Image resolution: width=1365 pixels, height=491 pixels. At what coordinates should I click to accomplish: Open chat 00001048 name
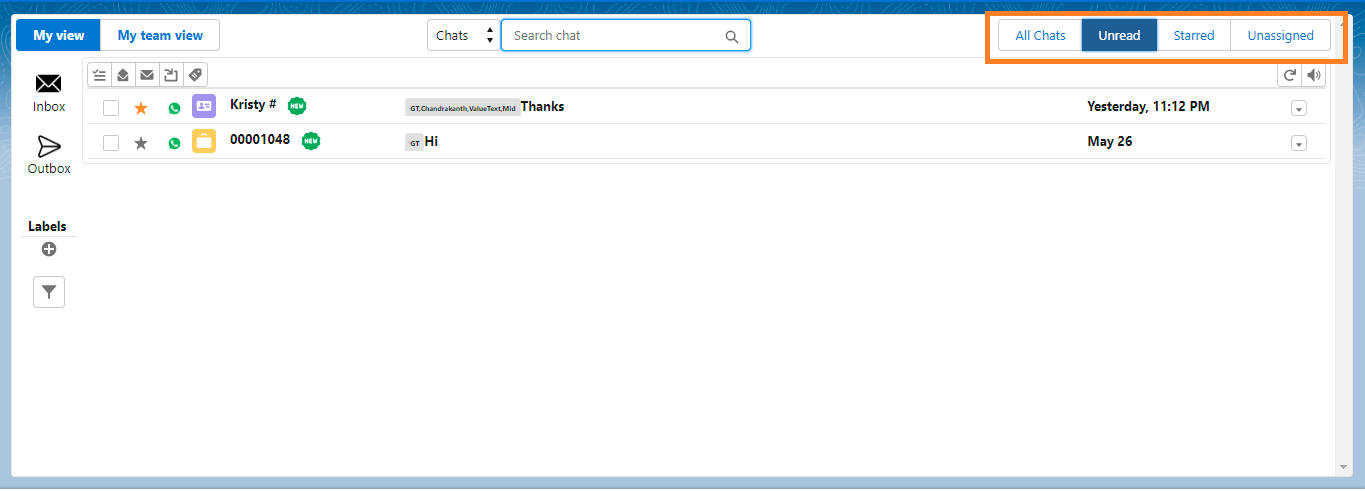260,139
